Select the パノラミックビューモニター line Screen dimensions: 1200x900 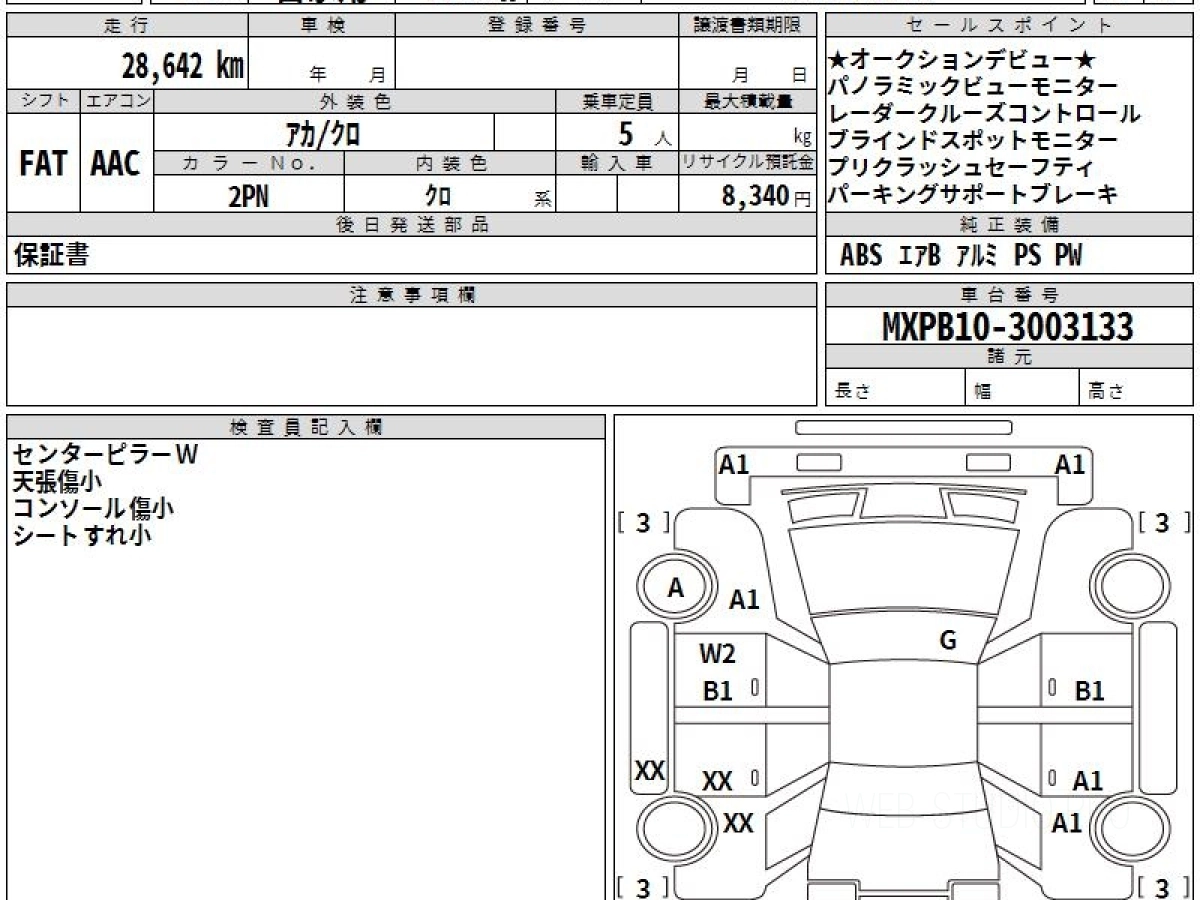click(973, 87)
